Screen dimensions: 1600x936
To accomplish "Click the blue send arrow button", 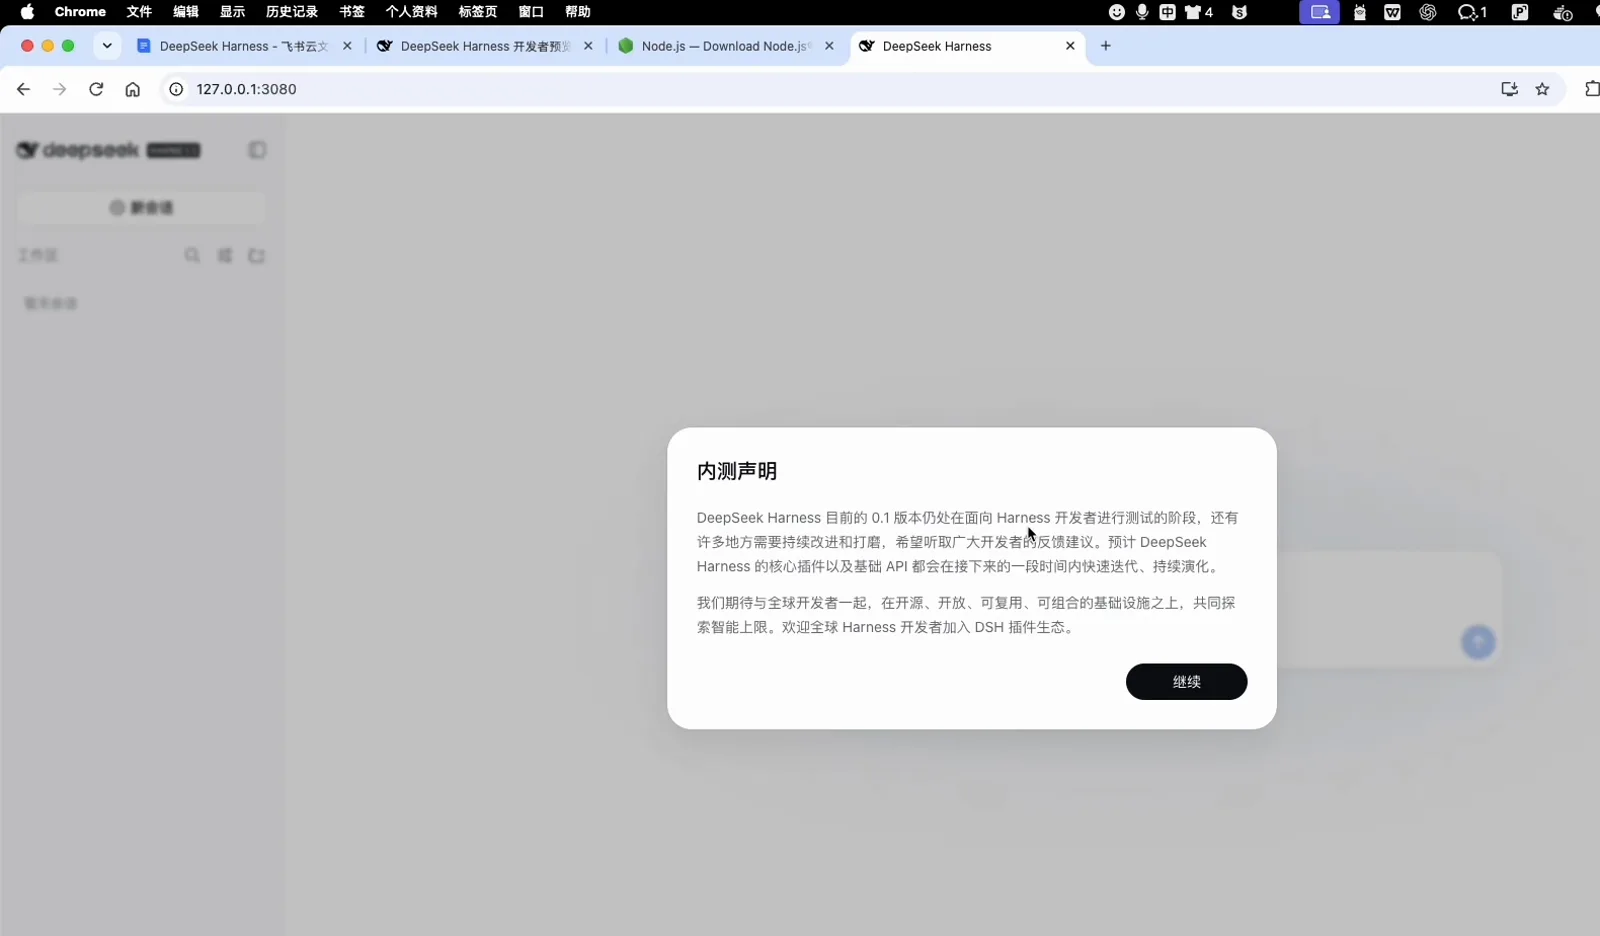I will pos(1478,642).
